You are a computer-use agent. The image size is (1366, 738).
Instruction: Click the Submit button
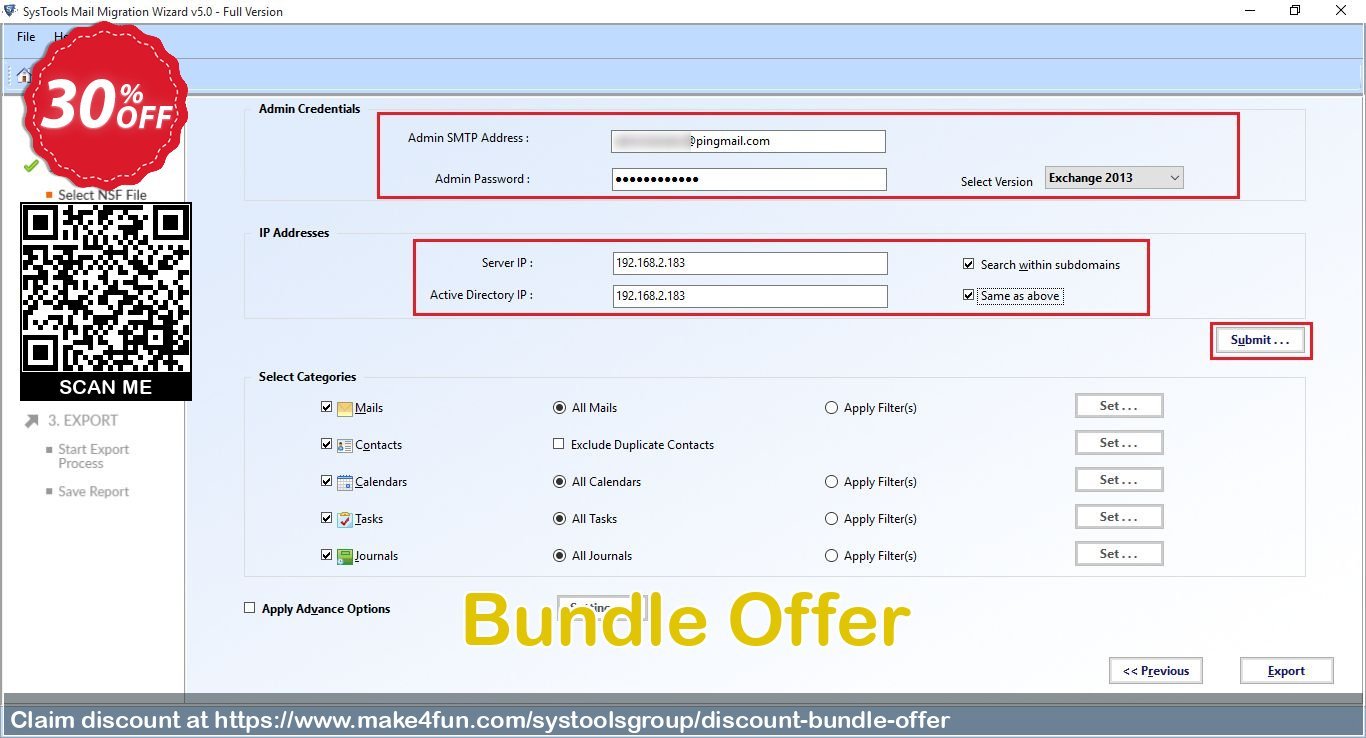coord(1260,340)
